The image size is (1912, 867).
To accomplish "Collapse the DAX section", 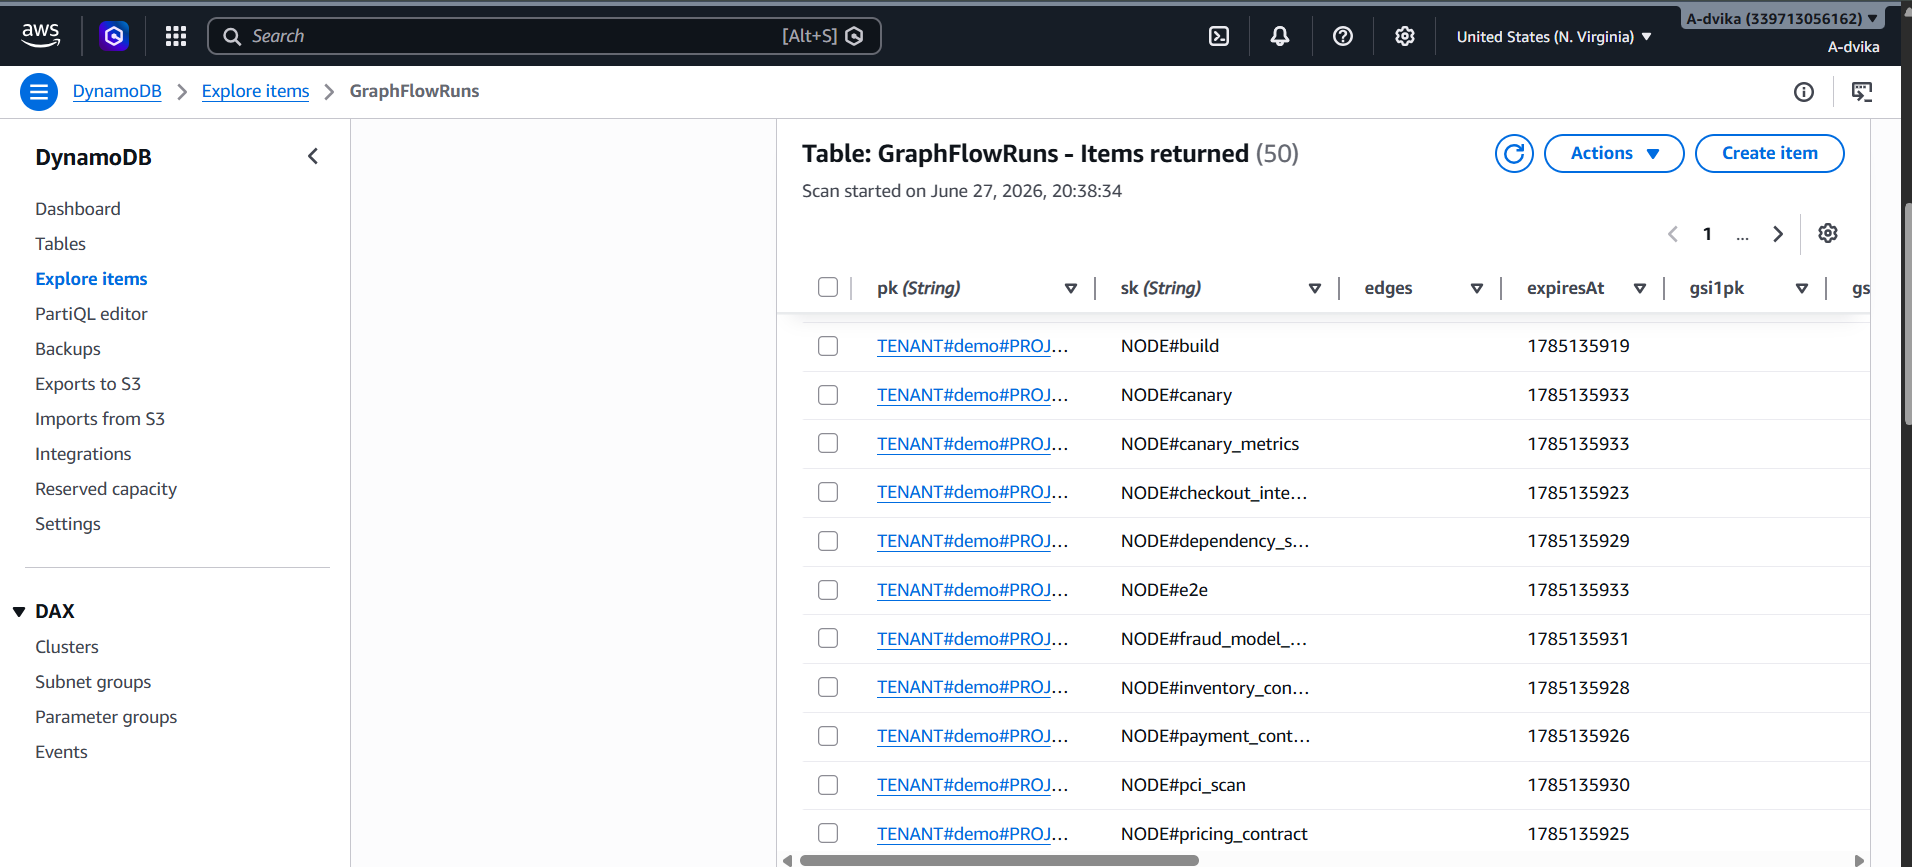I will 19,611.
